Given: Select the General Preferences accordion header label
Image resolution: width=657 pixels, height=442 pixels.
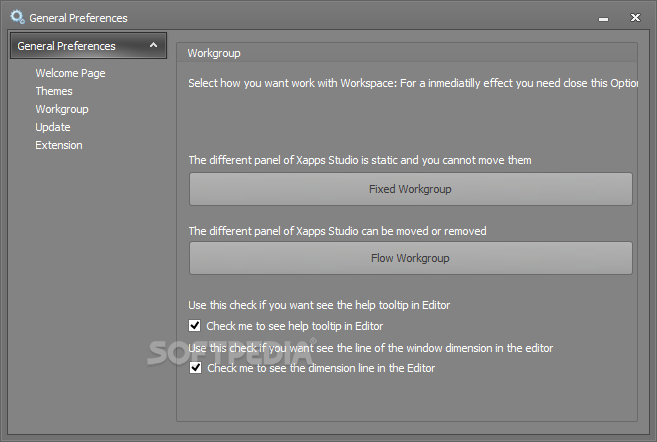Looking at the screenshot, I should [66, 46].
